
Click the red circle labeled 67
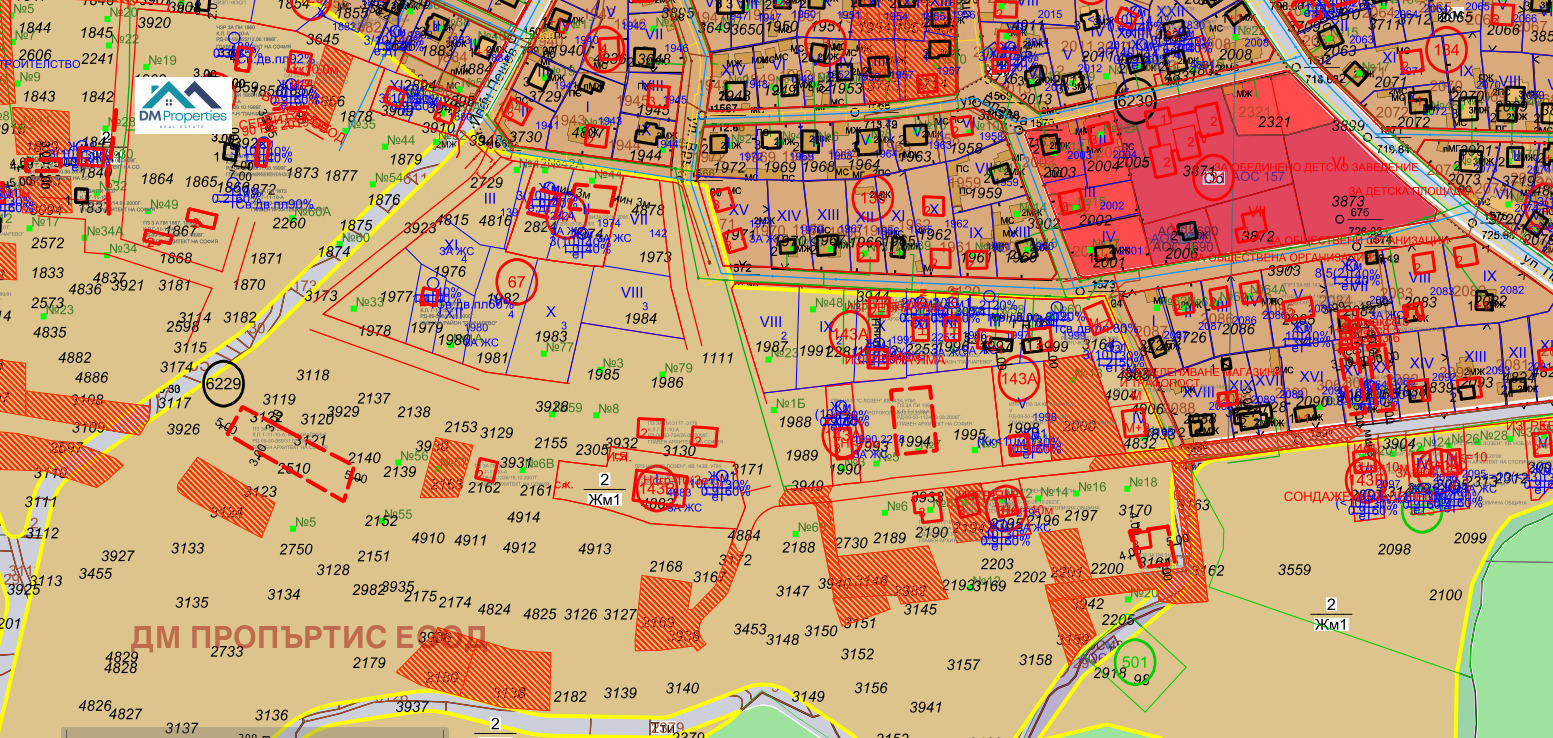pos(516,282)
